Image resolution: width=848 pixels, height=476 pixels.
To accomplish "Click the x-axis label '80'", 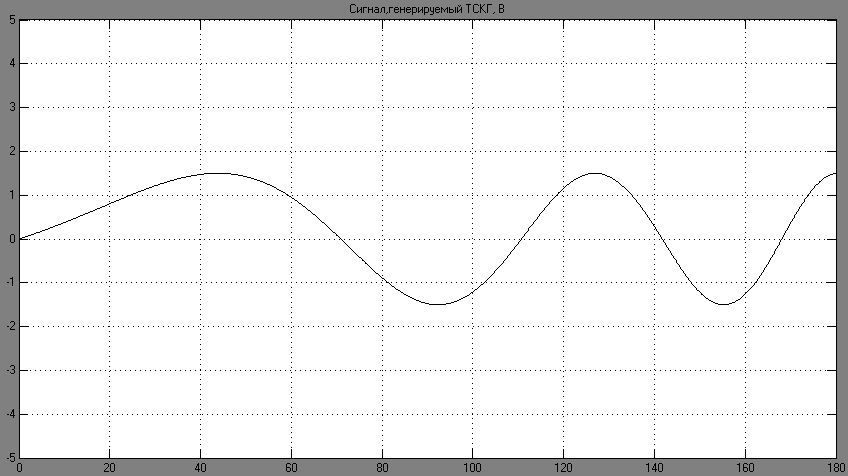I will (382, 468).
